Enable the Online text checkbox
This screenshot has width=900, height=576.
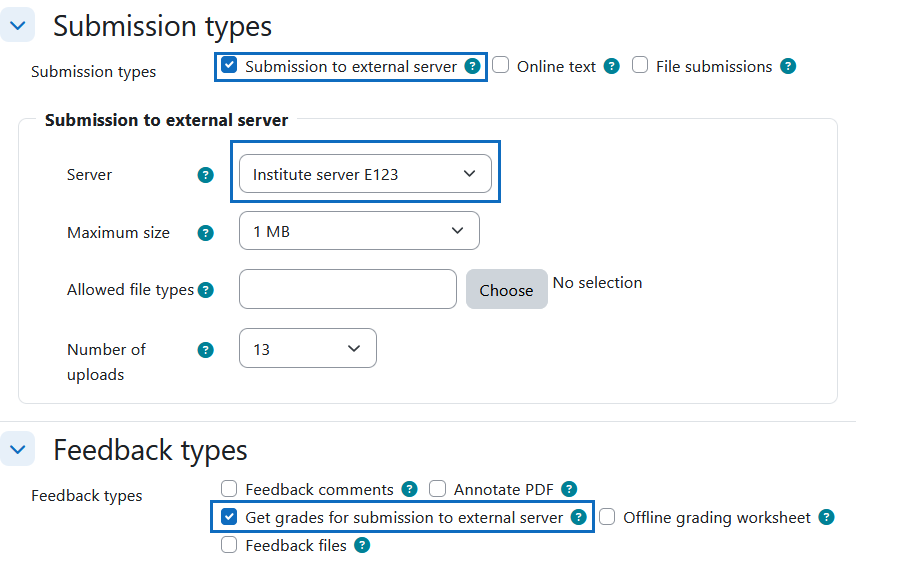501,66
